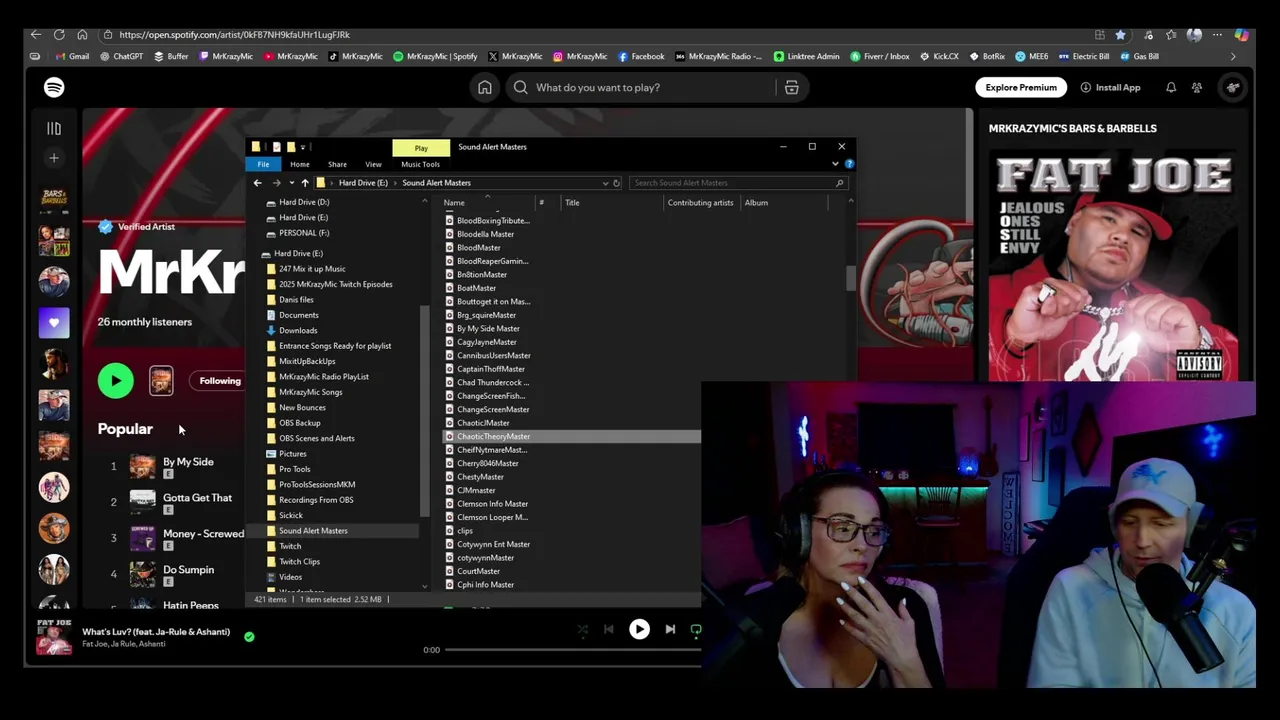The width and height of the screenshot is (1280, 720).
Task: Open Do Sumpin popular track
Action: [x=188, y=570]
